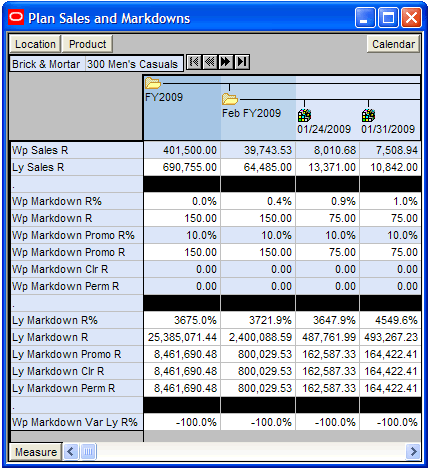Click the 64,485.00 Ly Sales cell

(x=258, y=167)
